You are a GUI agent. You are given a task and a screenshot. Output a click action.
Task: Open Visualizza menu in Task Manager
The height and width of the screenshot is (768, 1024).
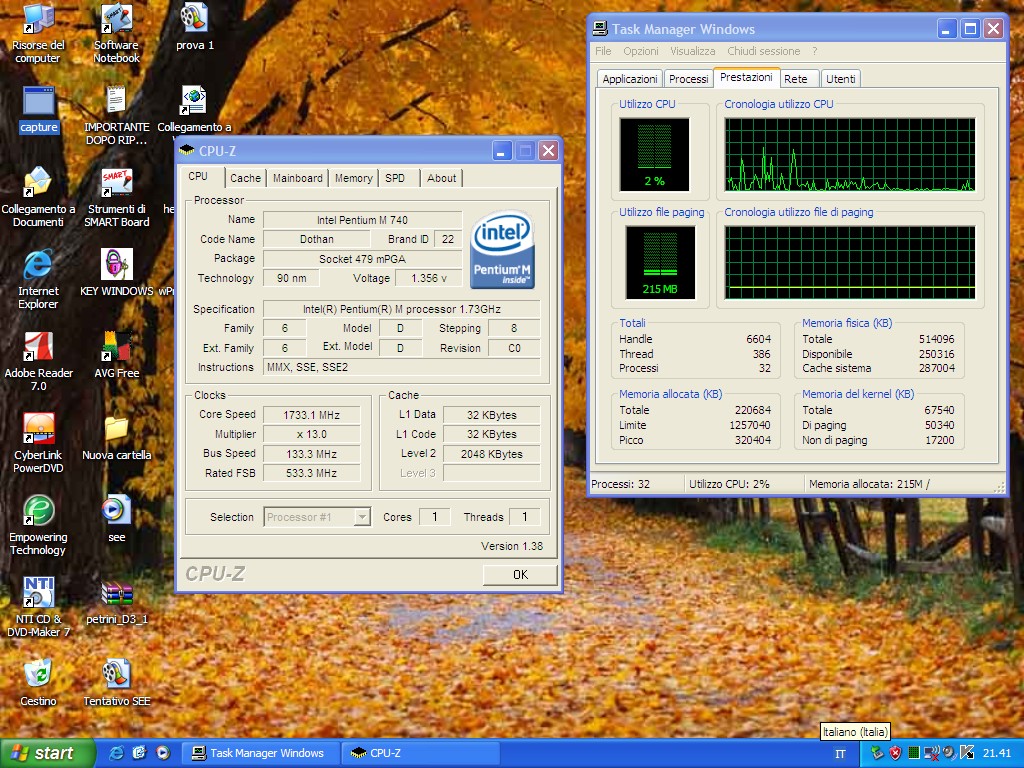pyautogui.click(x=692, y=51)
